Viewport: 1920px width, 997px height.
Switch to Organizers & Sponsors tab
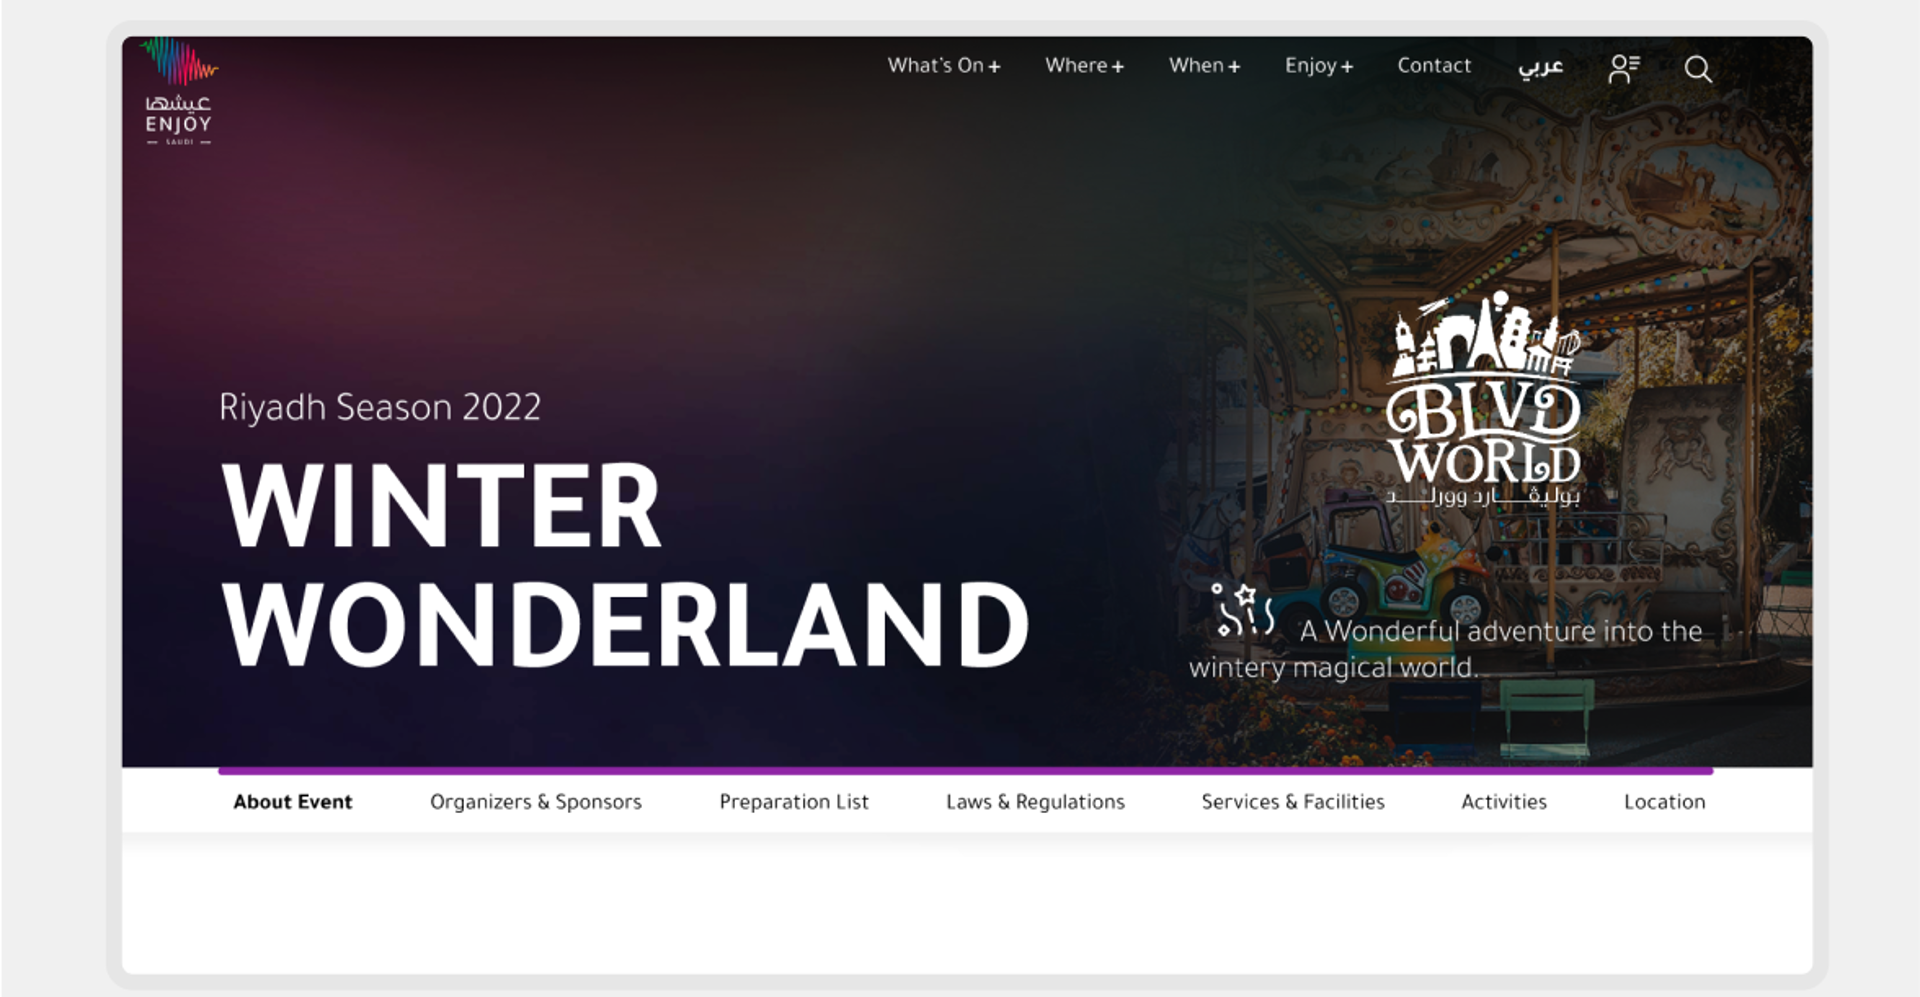pos(535,802)
